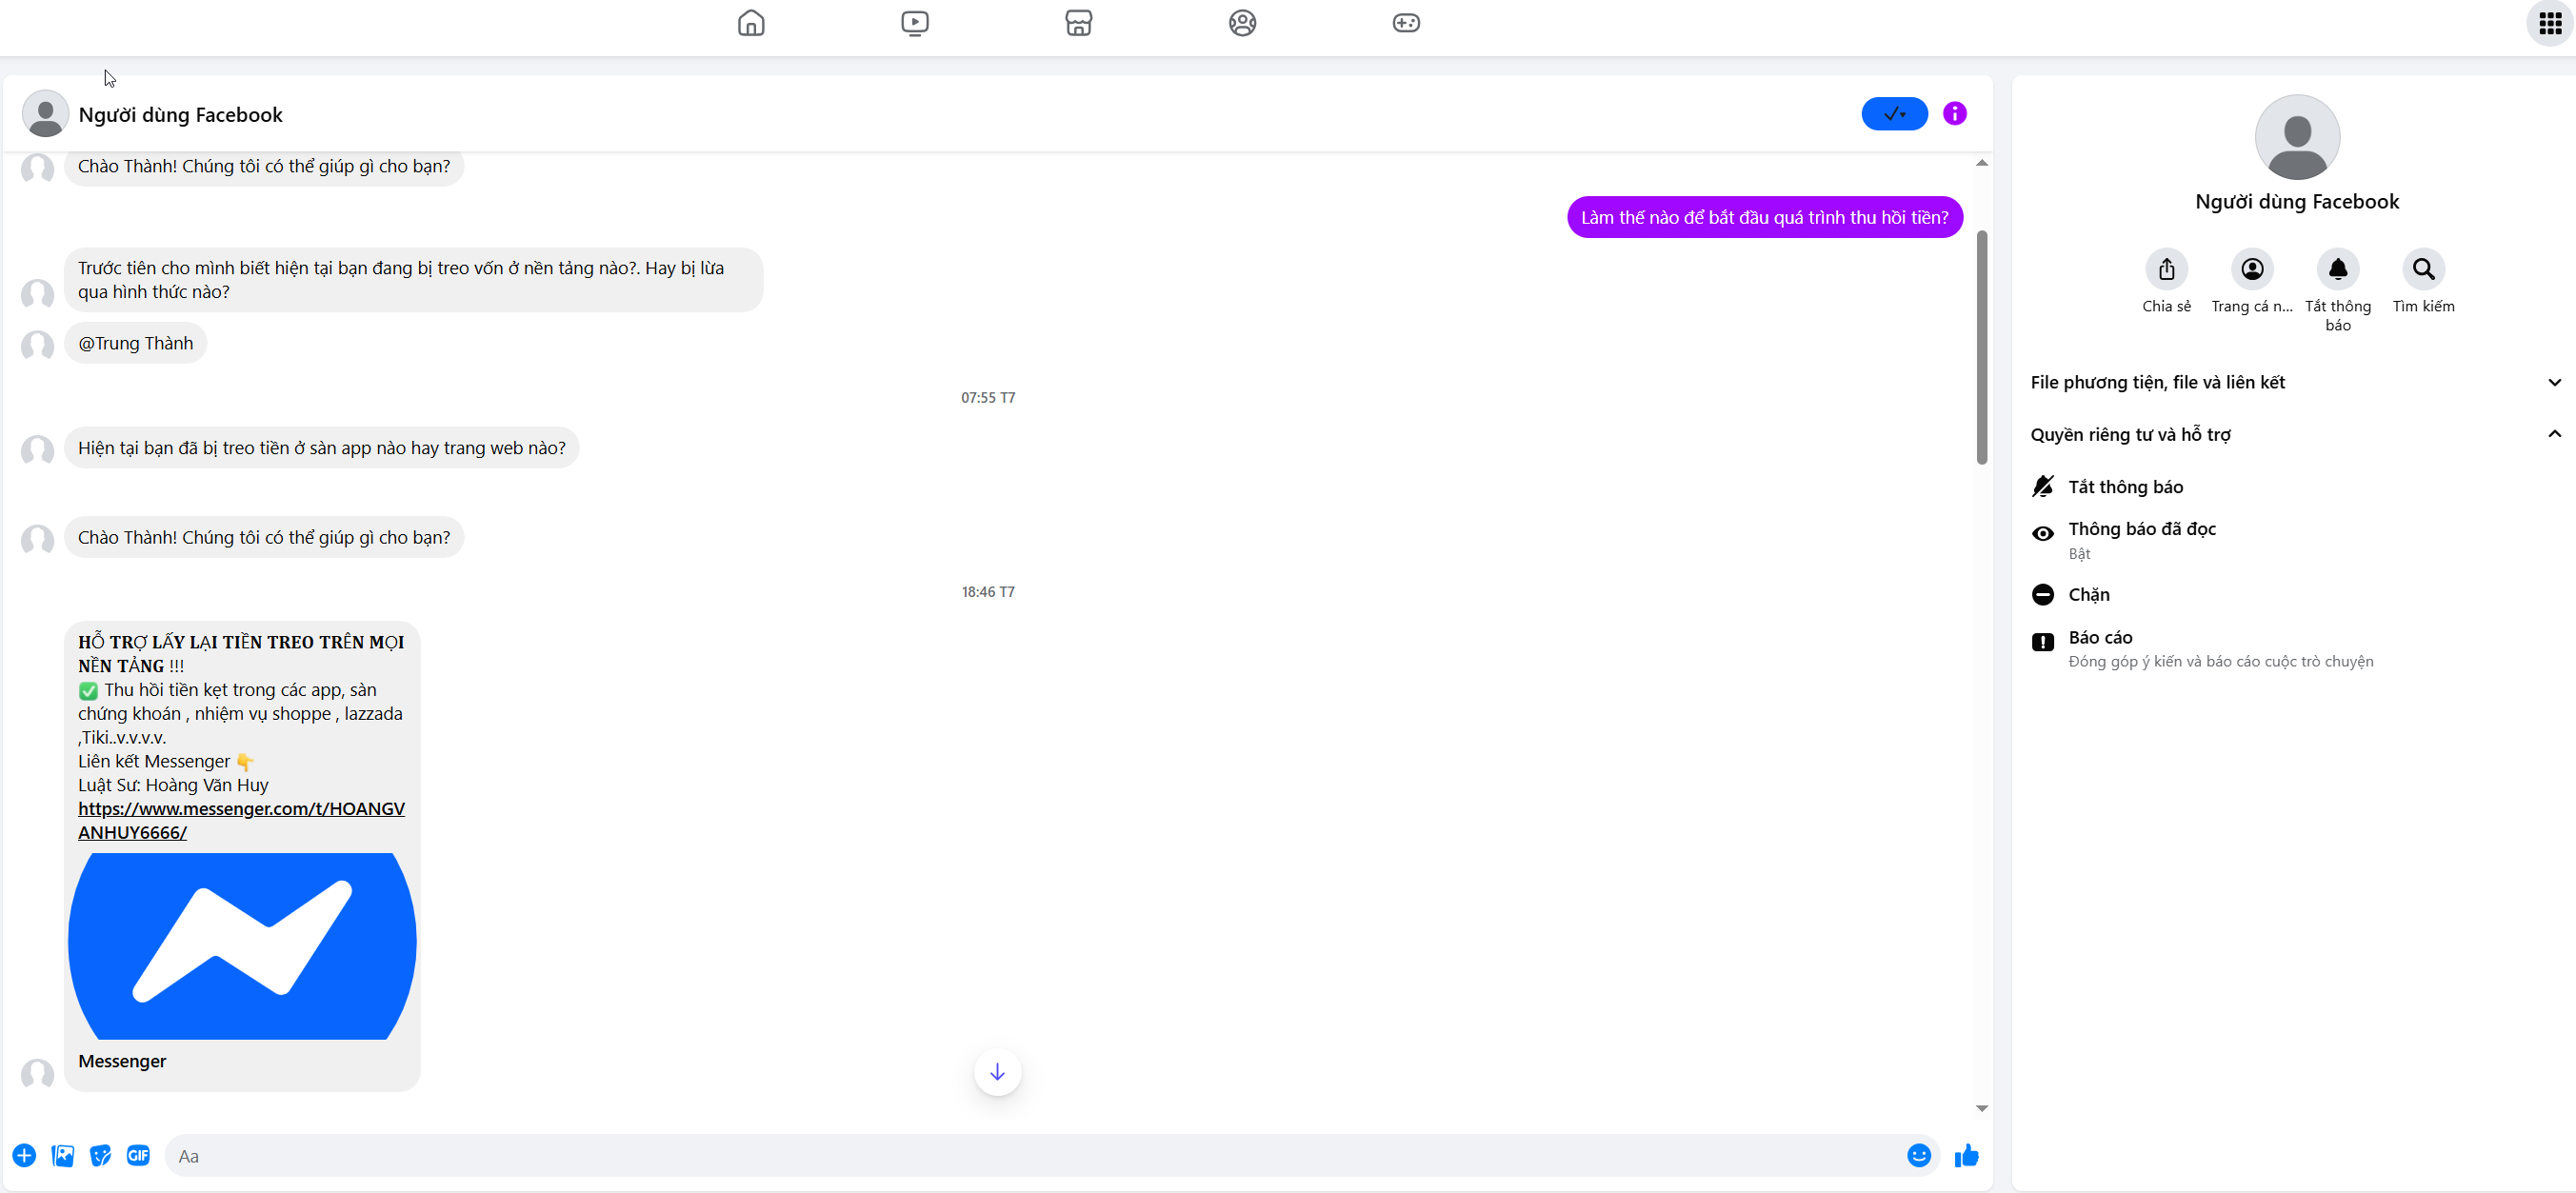Click the Share (Chia sẻ) icon
2576x1193 pixels.
pos(2166,269)
